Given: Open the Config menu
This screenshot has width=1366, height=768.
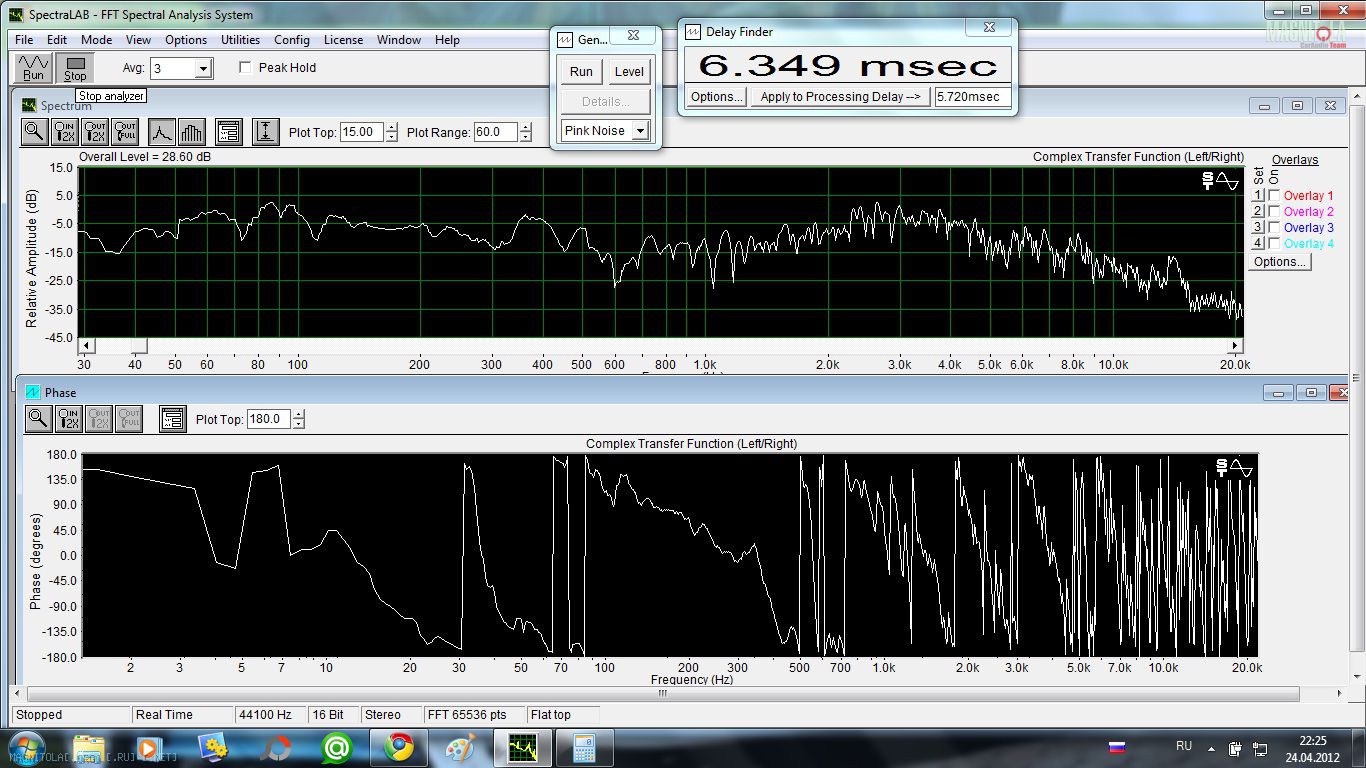Looking at the screenshot, I should (x=292, y=40).
